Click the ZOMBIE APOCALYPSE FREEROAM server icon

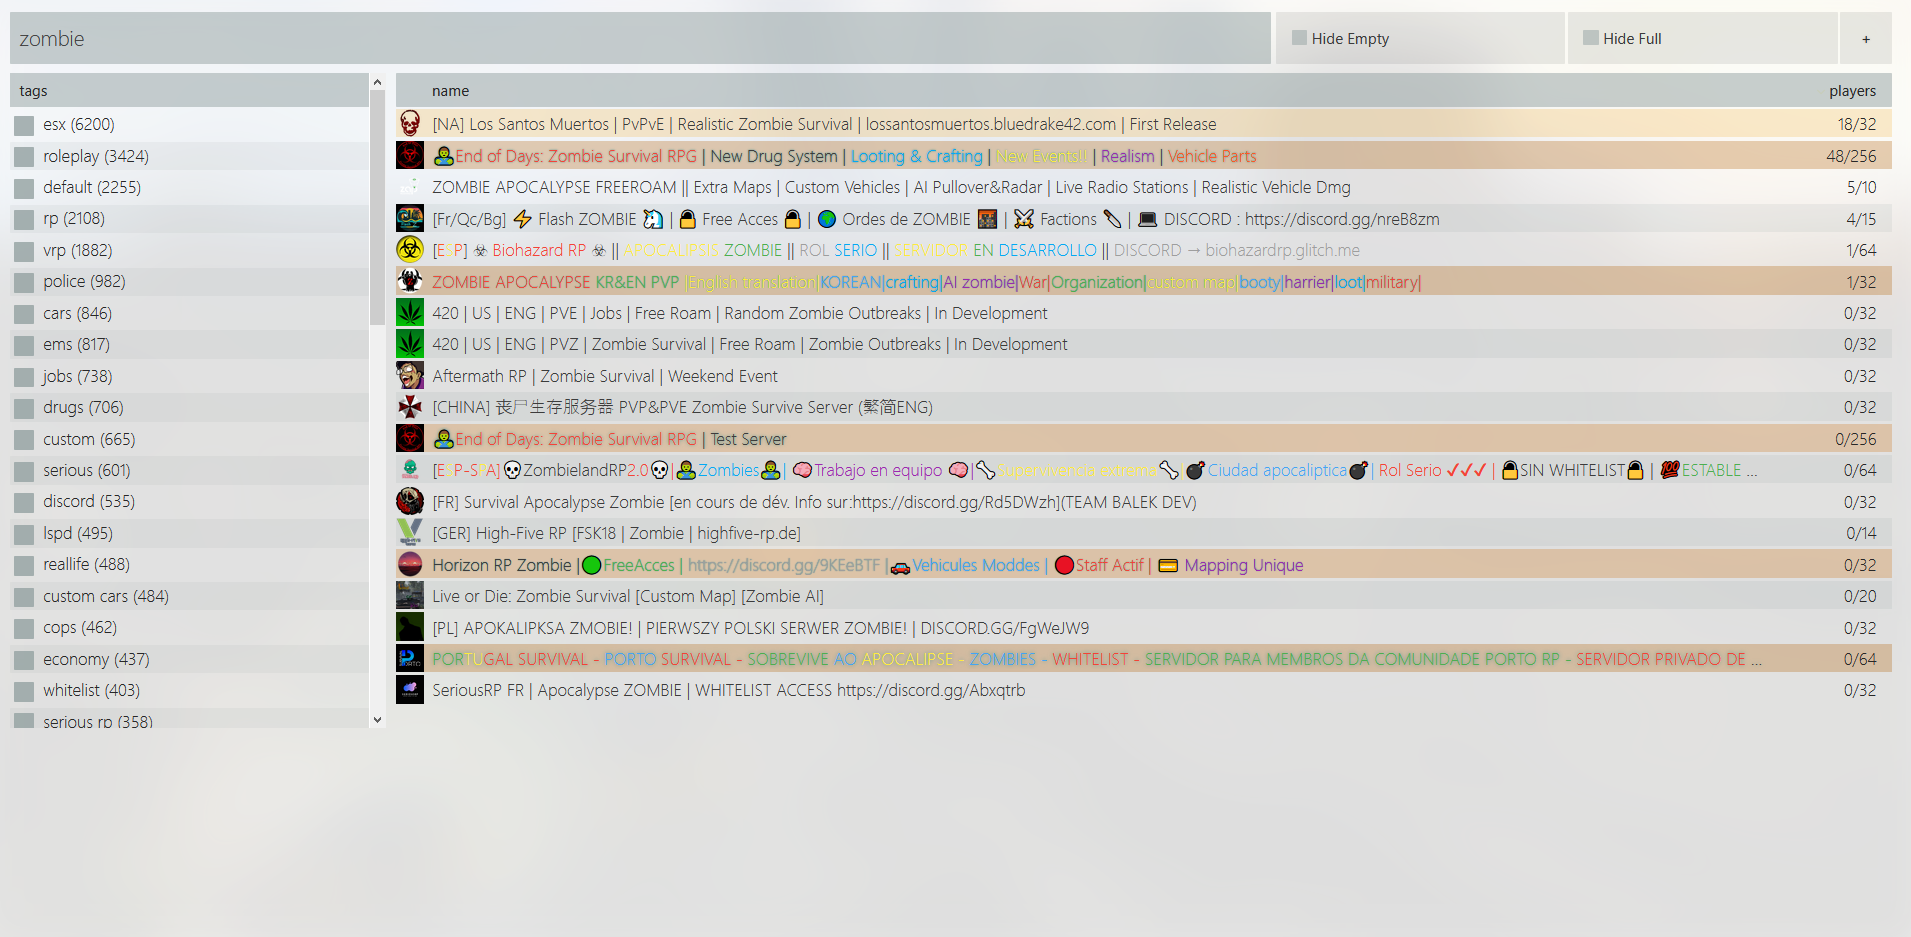[x=410, y=187]
